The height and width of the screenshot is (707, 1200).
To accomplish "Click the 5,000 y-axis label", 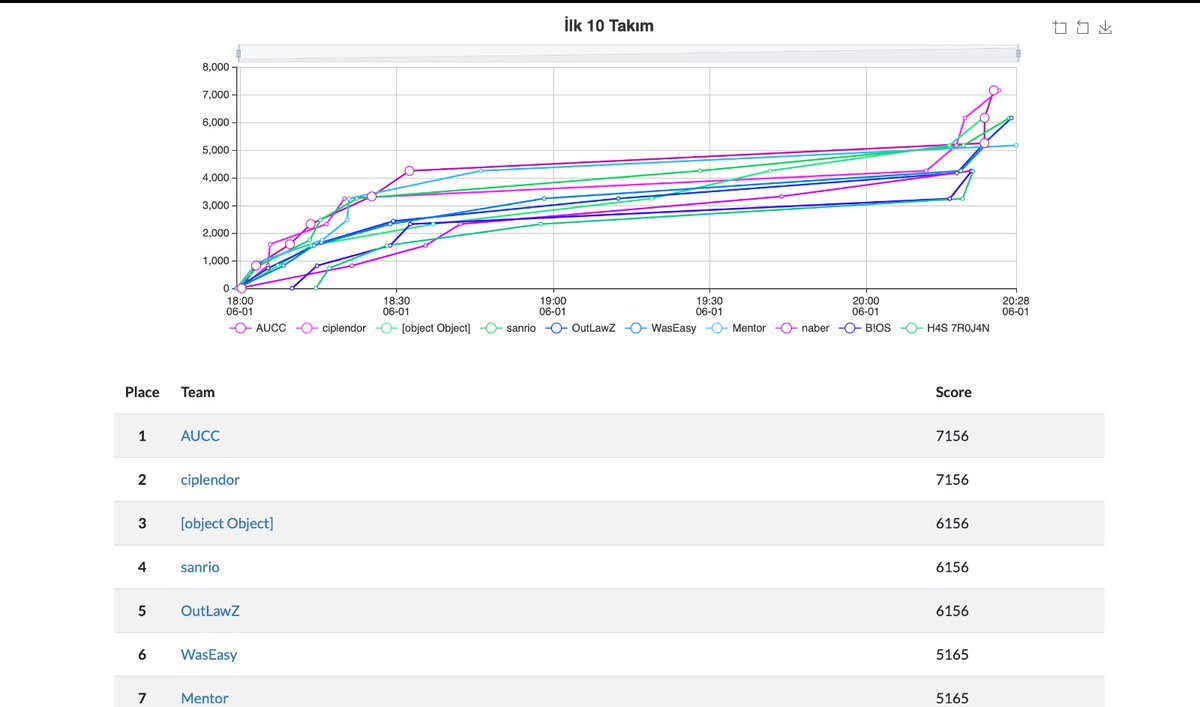I will coord(215,150).
